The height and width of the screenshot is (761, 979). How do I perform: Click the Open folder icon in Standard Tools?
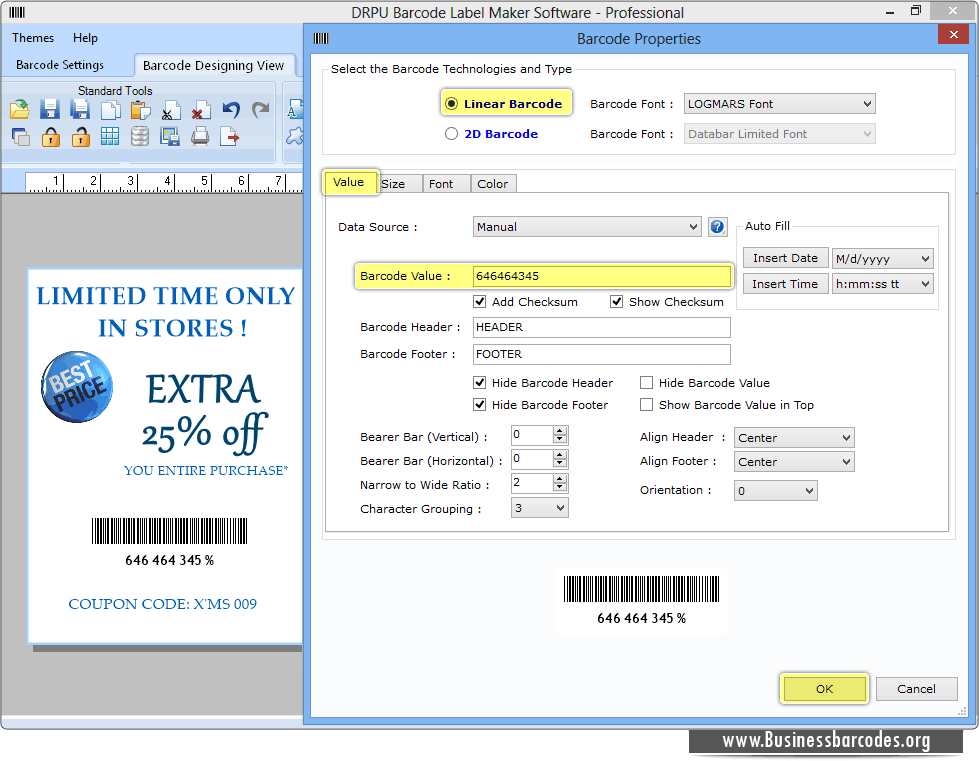coord(19,109)
